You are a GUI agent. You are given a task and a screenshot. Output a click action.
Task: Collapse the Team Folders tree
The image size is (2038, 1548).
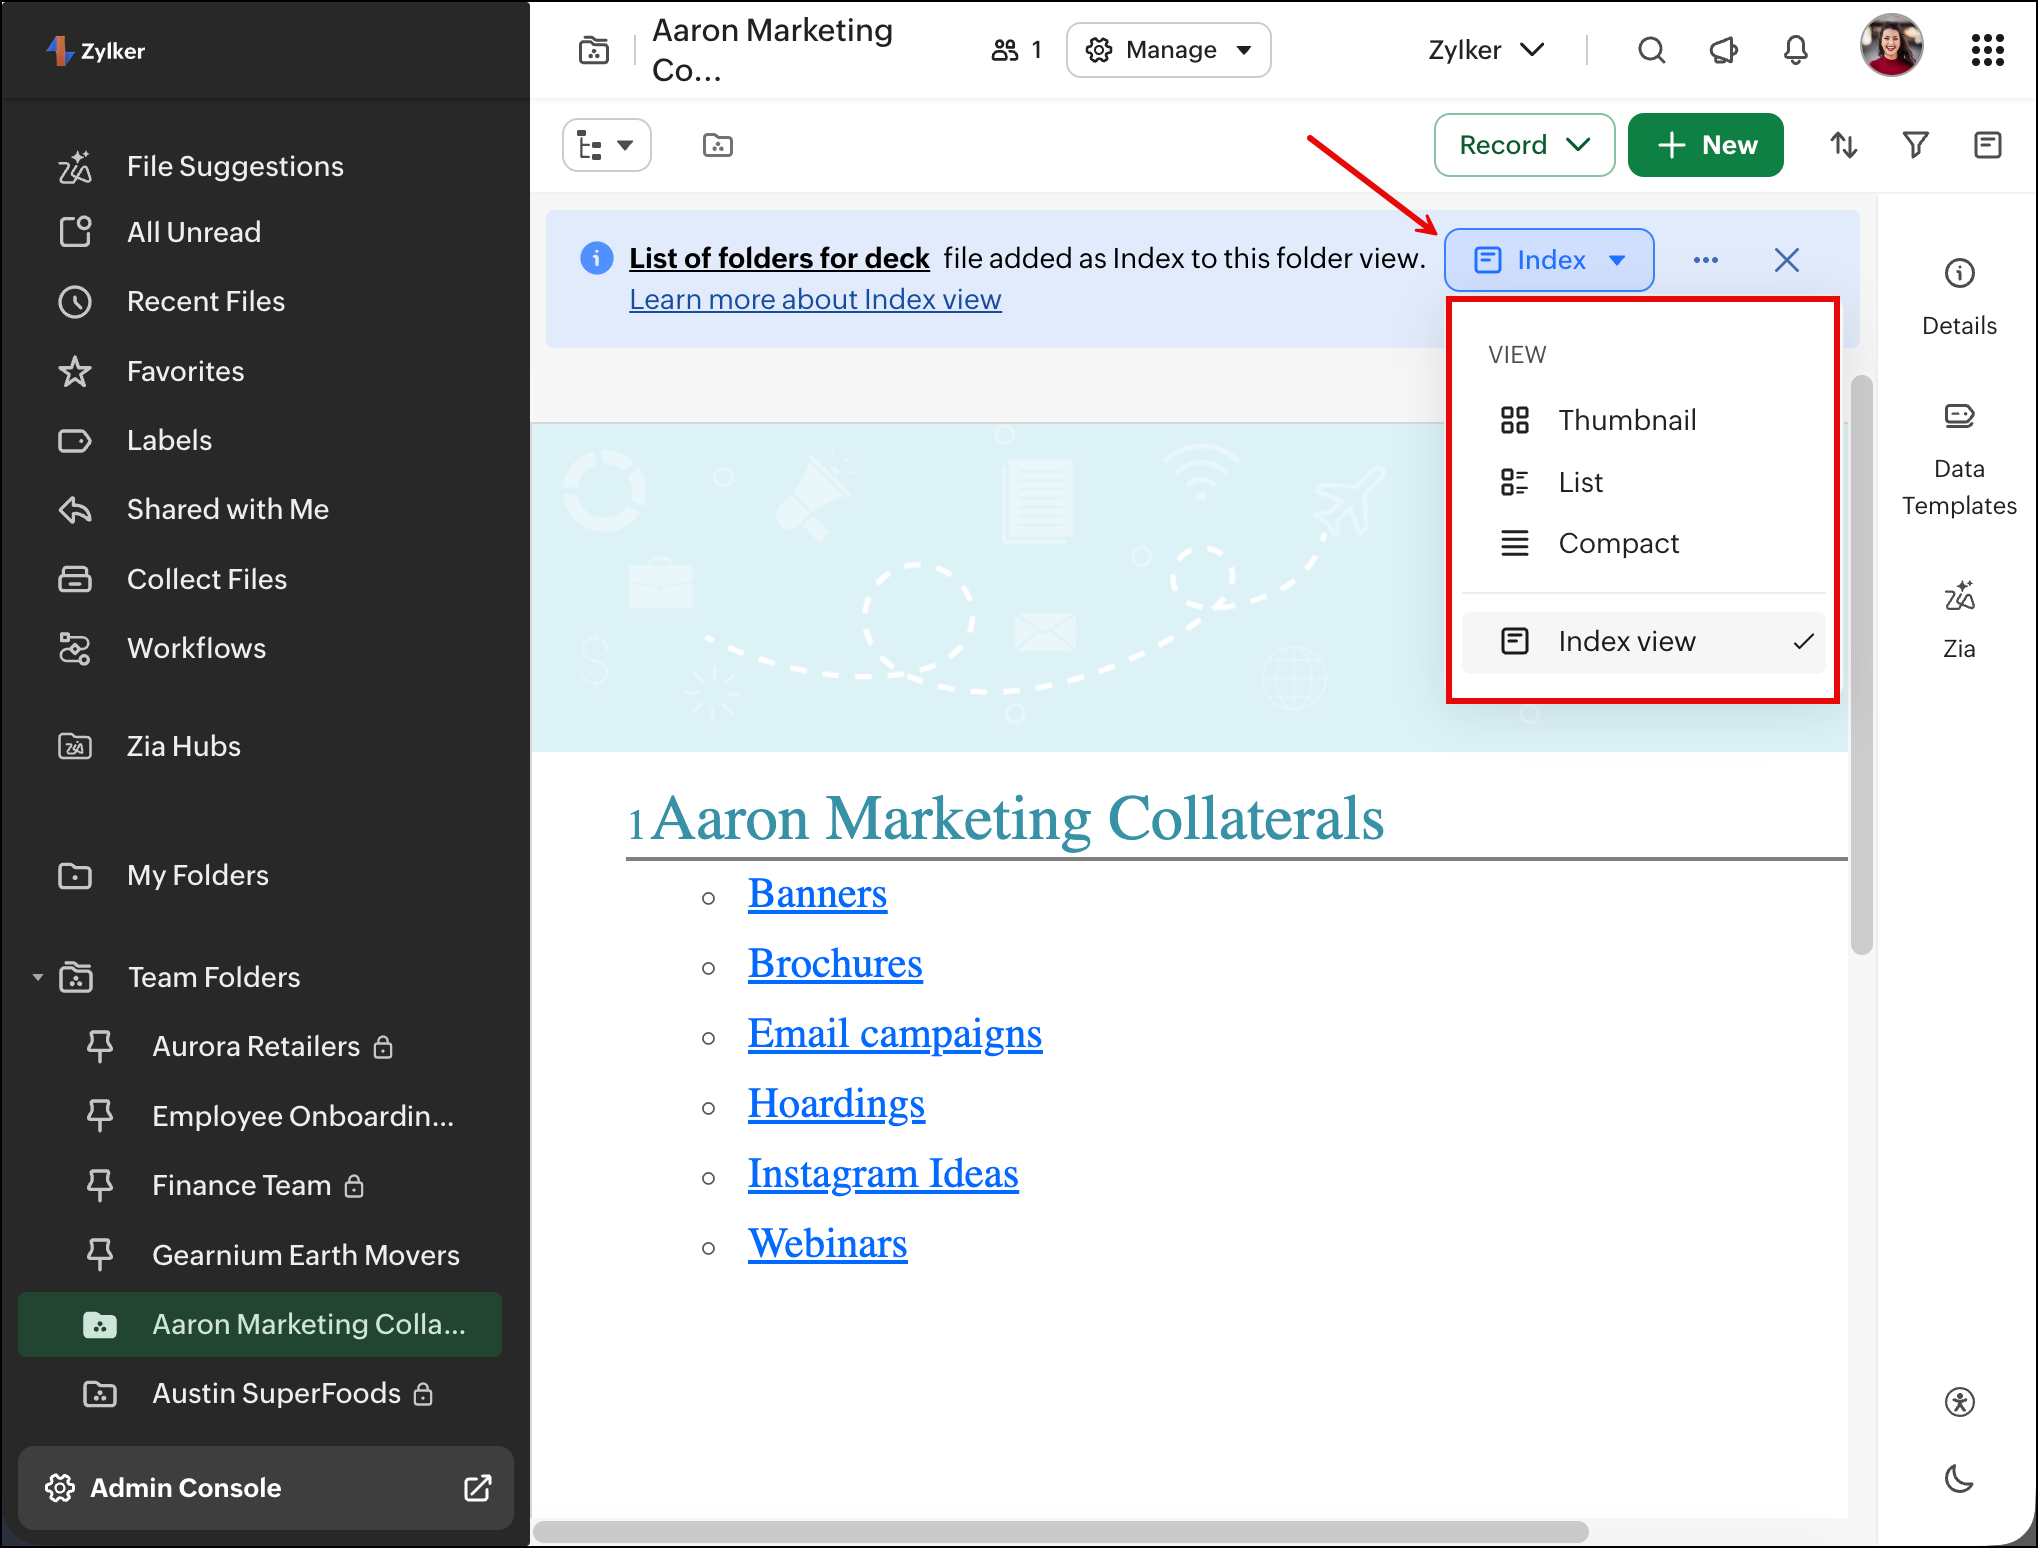pyautogui.click(x=38, y=977)
